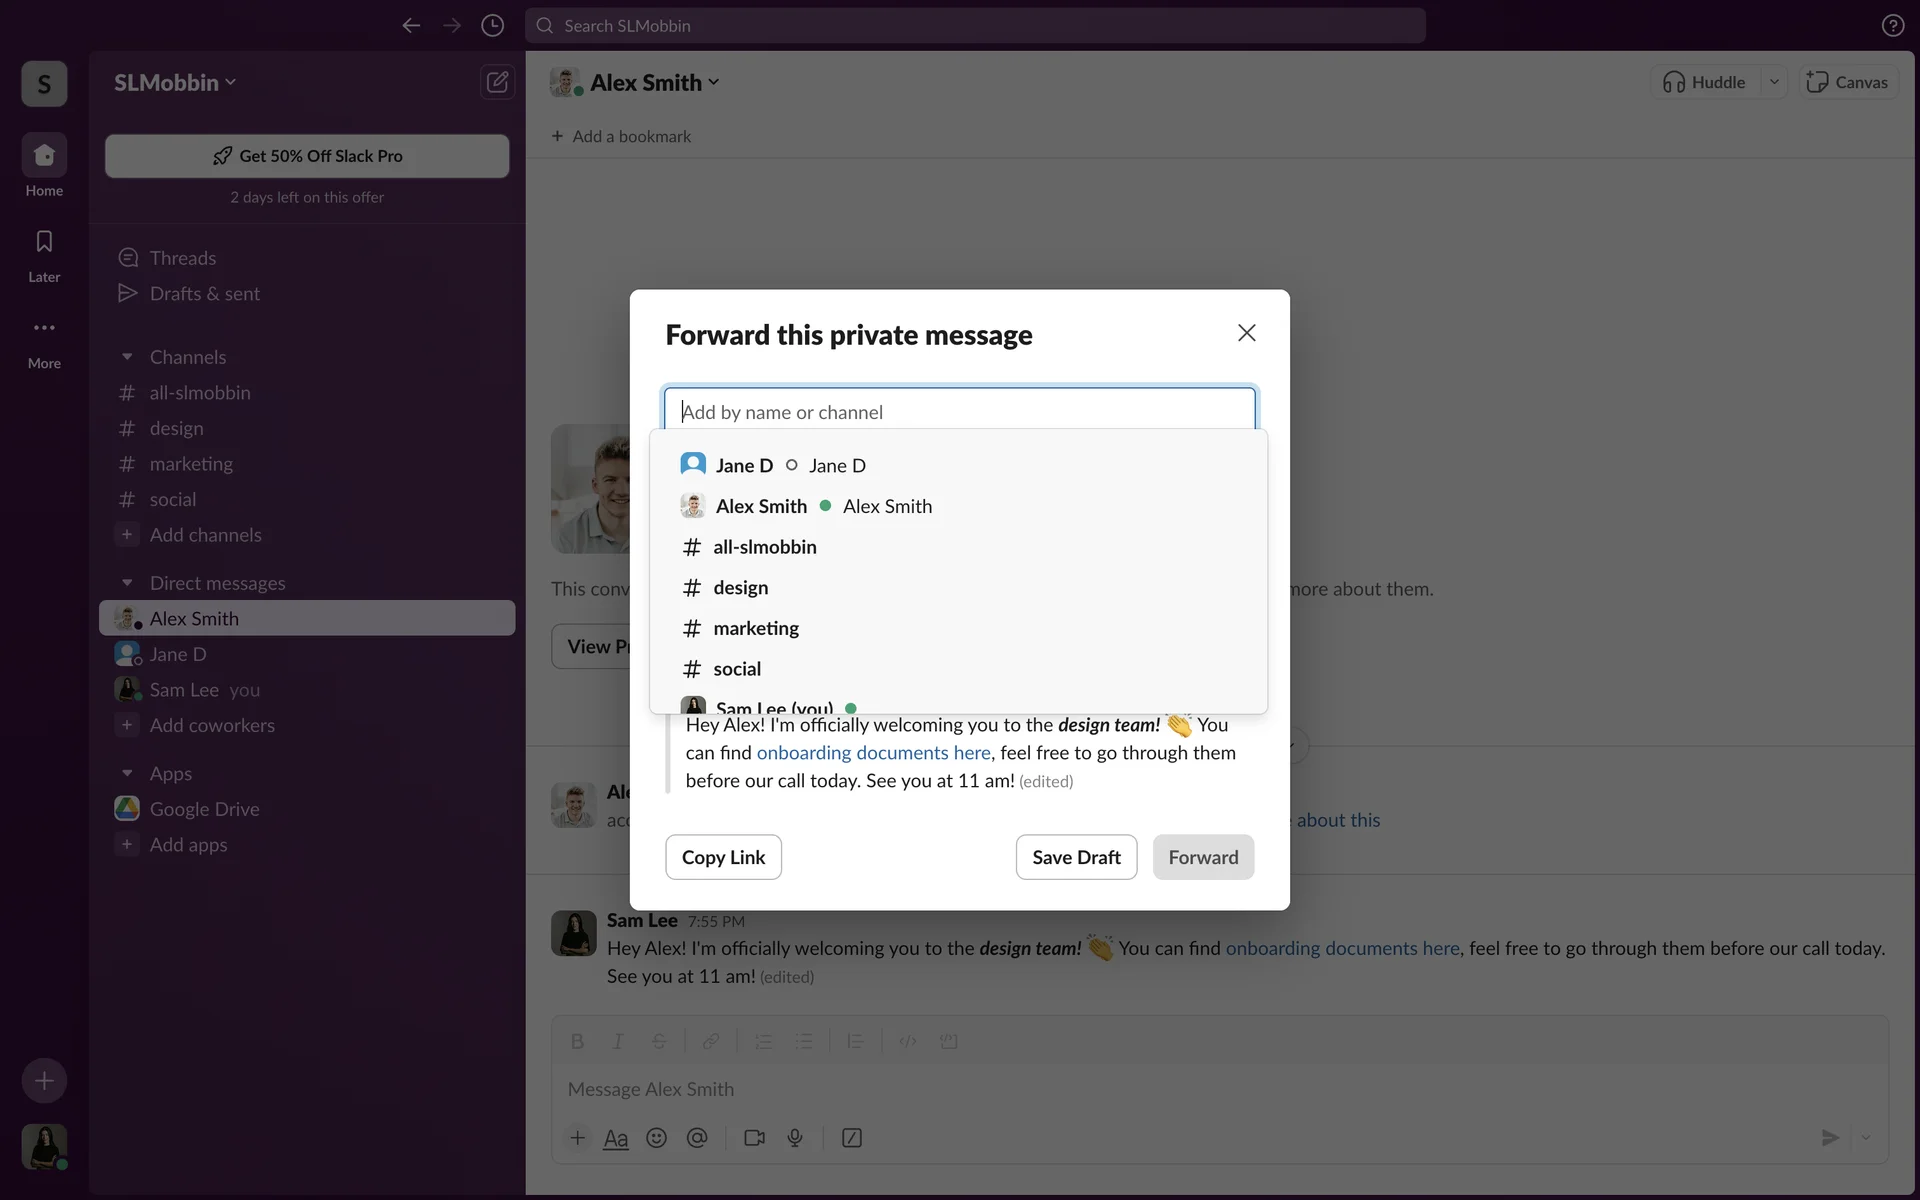Click the Save Draft button
Viewport: 1920px width, 1200px height.
click(1076, 857)
